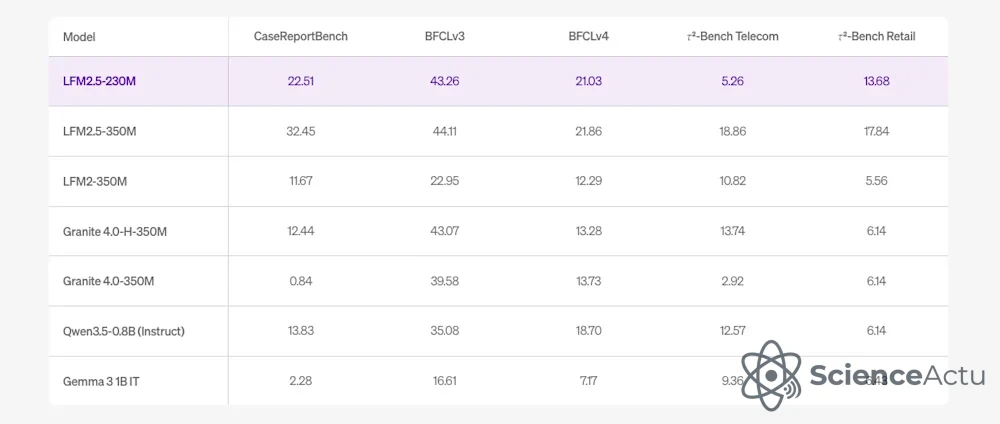Select the Granite 4.0-350M row label

[x=108, y=281]
